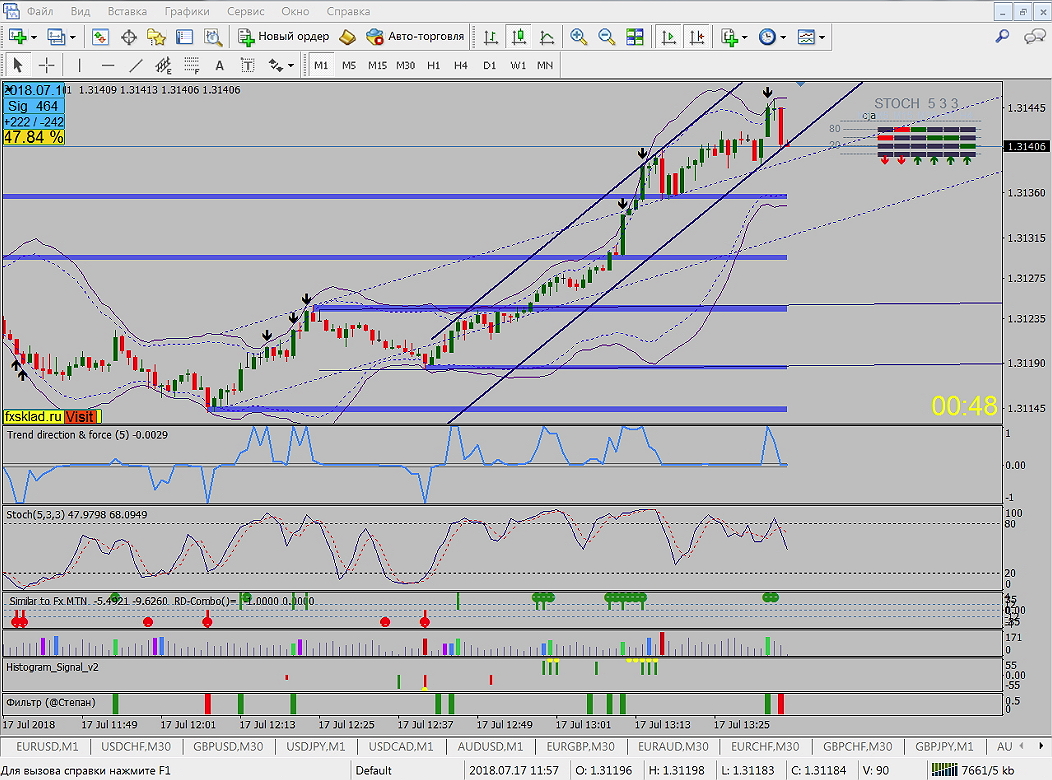The image size is (1052, 780).
Task: Expand the templates dropdown arrow
Action: [822, 38]
